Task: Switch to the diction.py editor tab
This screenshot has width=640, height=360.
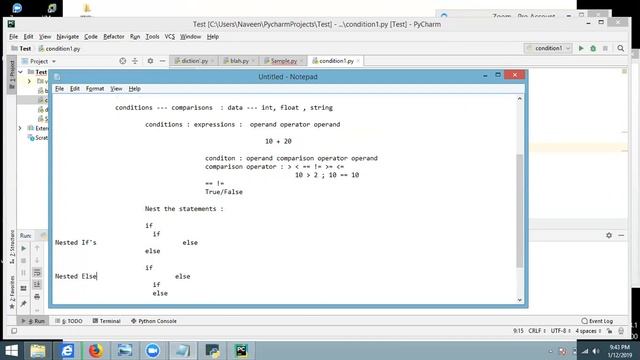Action: pyautogui.click(x=193, y=61)
